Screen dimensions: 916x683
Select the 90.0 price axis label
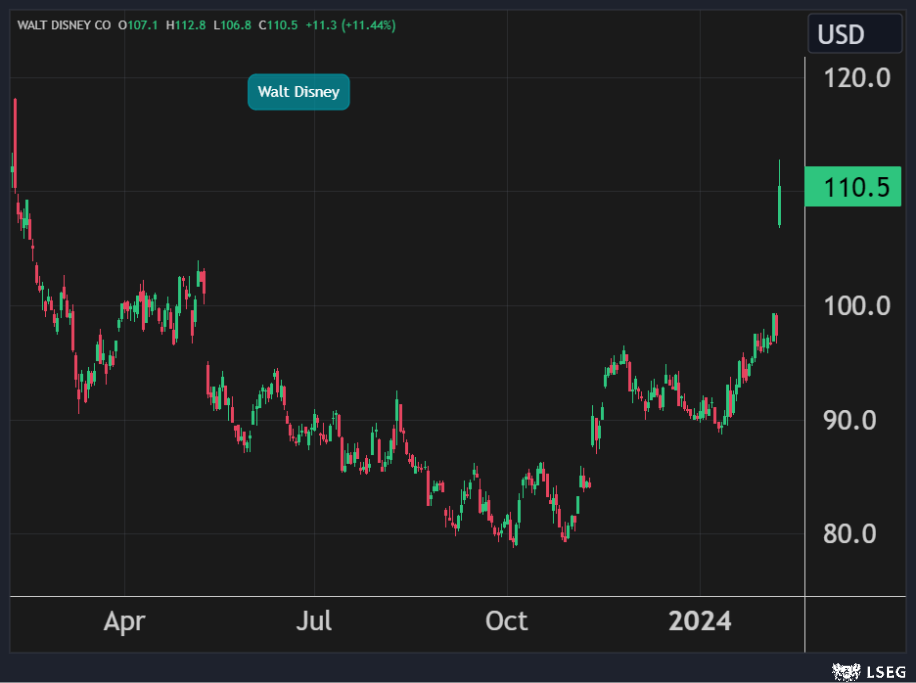858,420
